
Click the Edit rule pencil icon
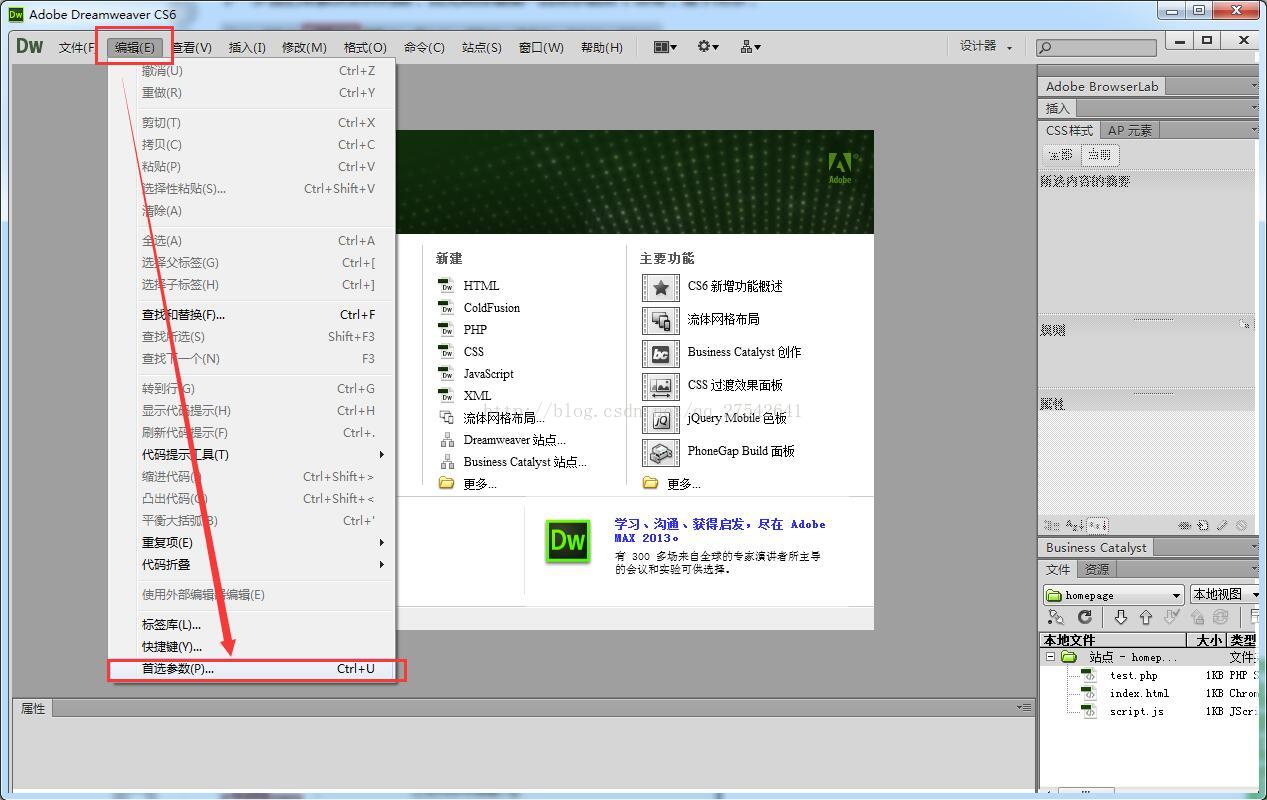(1222, 525)
